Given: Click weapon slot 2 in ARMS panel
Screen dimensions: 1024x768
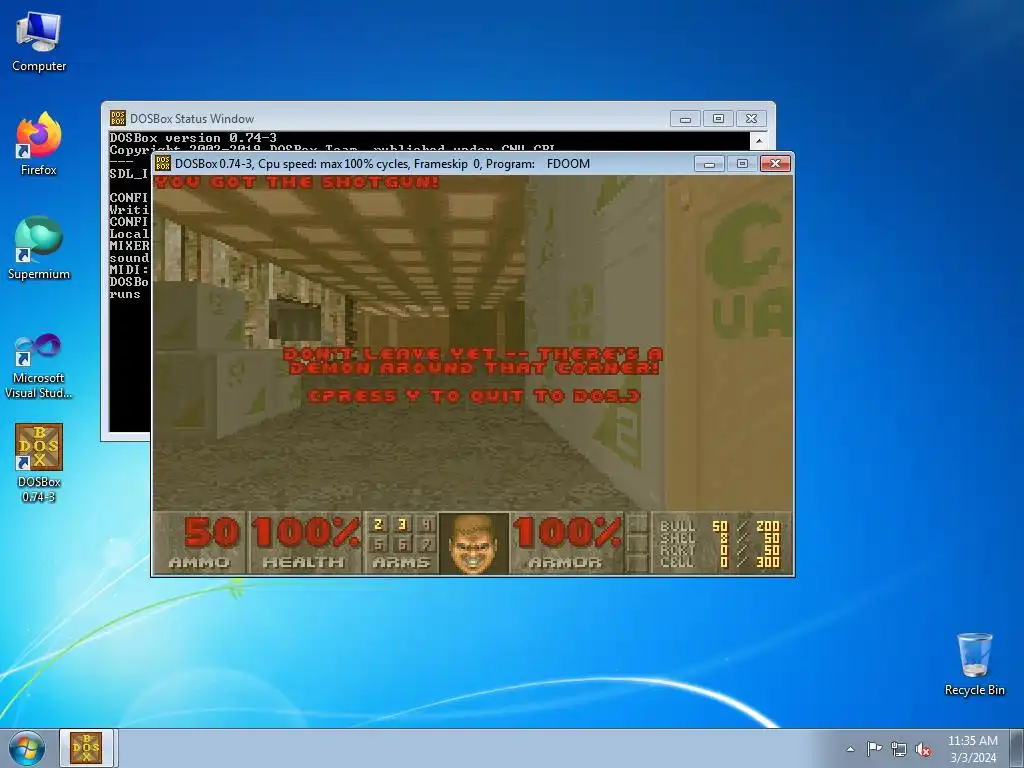Looking at the screenshot, I should pyautogui.click(x=378, y=524).
